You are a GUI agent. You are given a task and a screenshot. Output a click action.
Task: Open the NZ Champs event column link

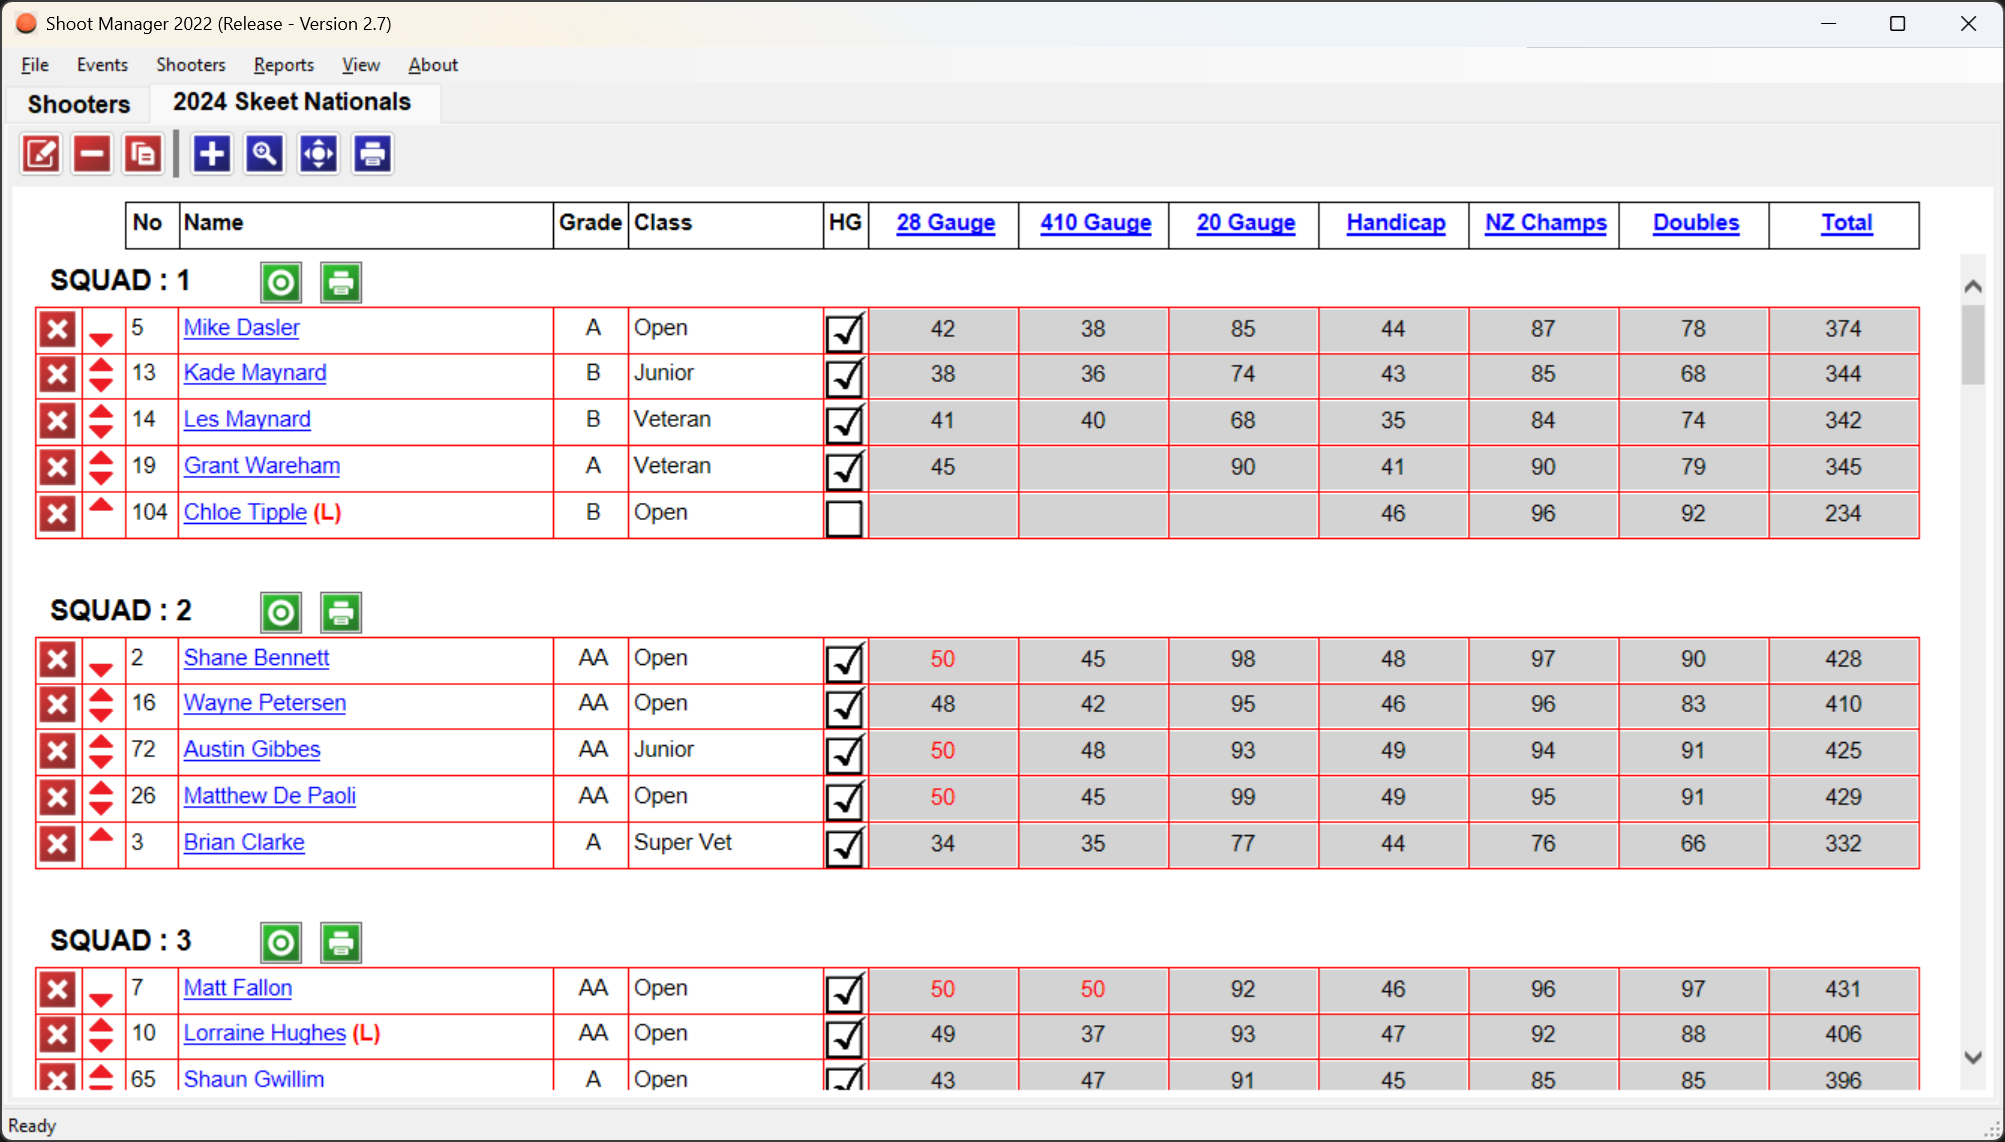tap(1546, 223)
